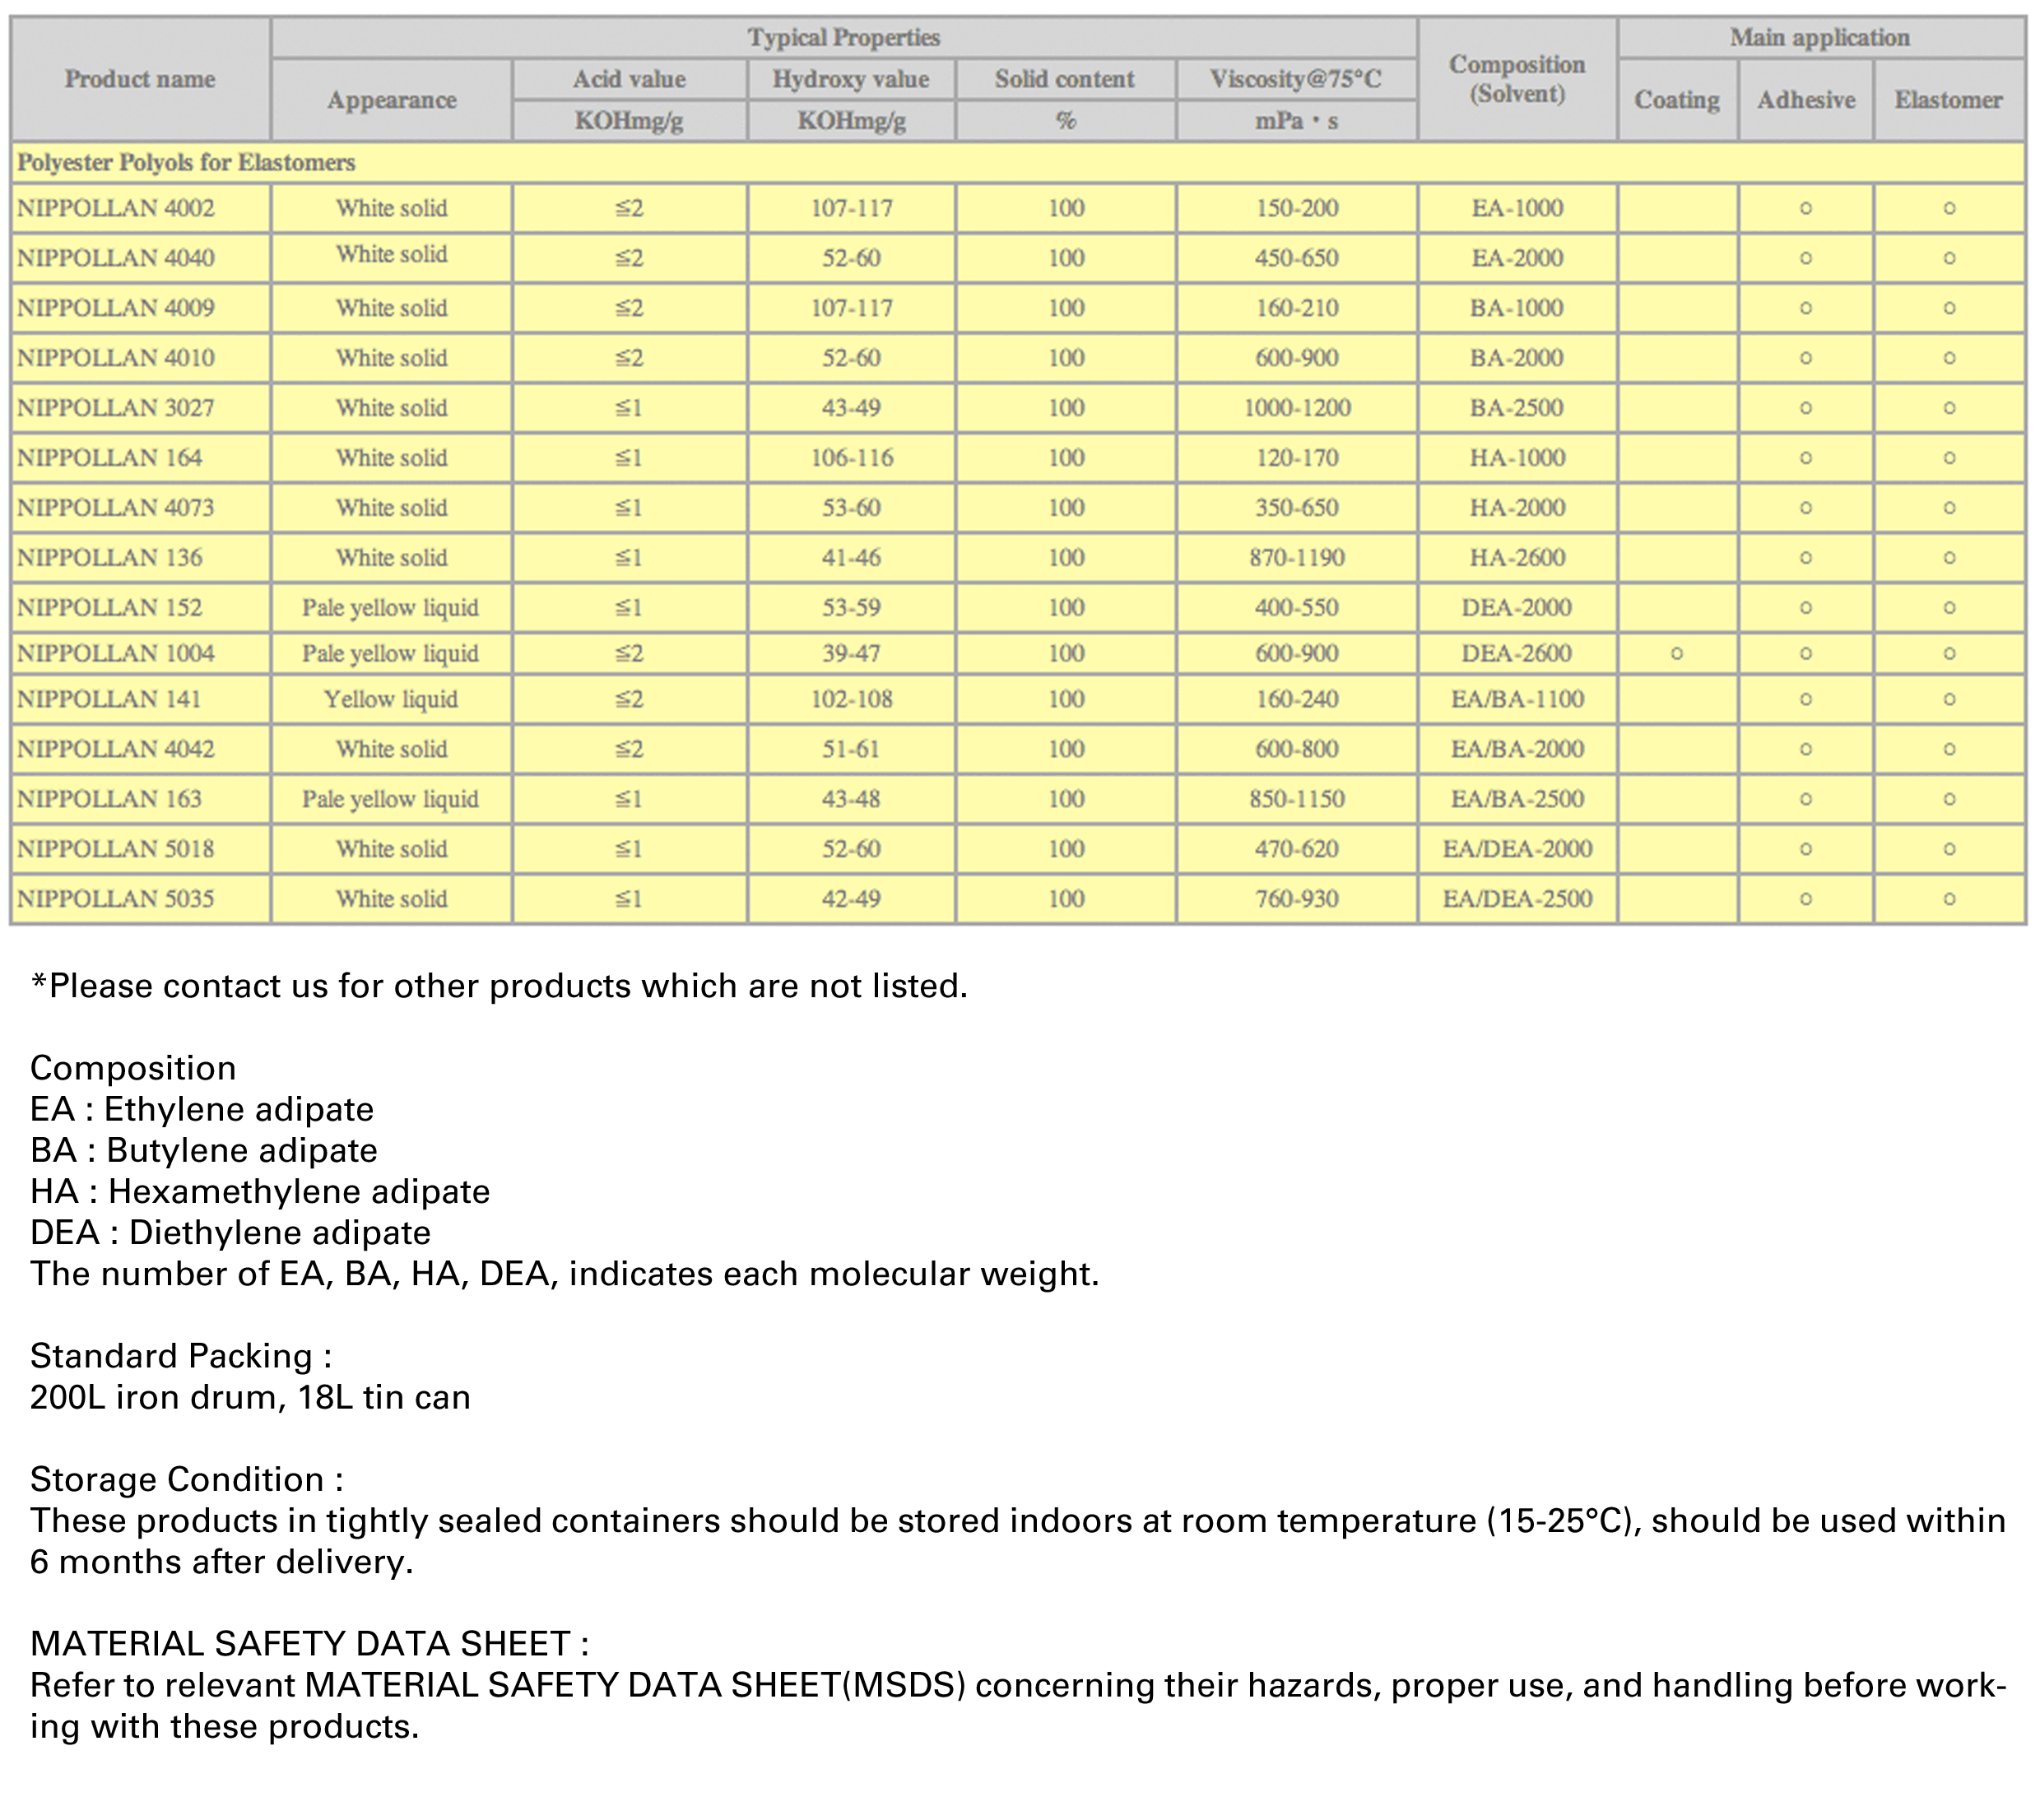This screenshot has height=1820, width=2040.
Task: Click the DEA : Diethylene adipate line
Action: (231, 1232)
